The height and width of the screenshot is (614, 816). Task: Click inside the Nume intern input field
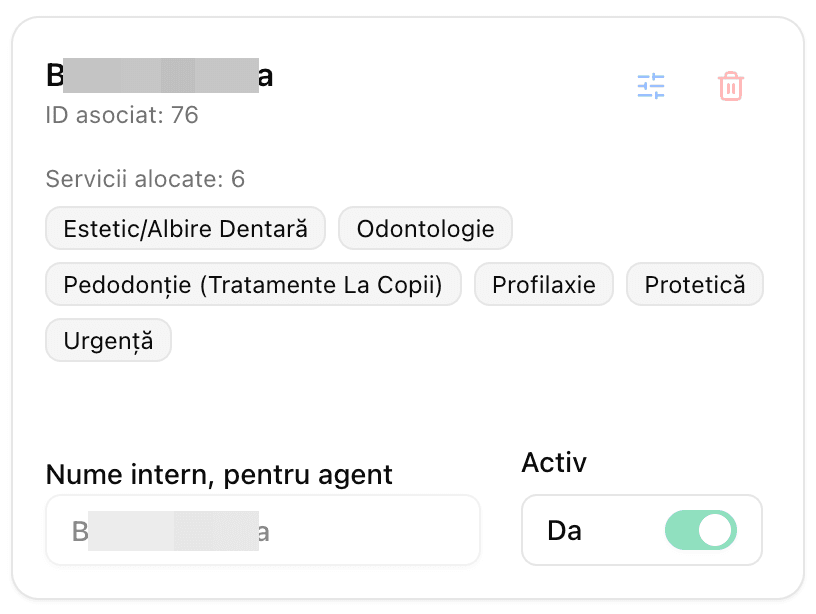(262, 530)
